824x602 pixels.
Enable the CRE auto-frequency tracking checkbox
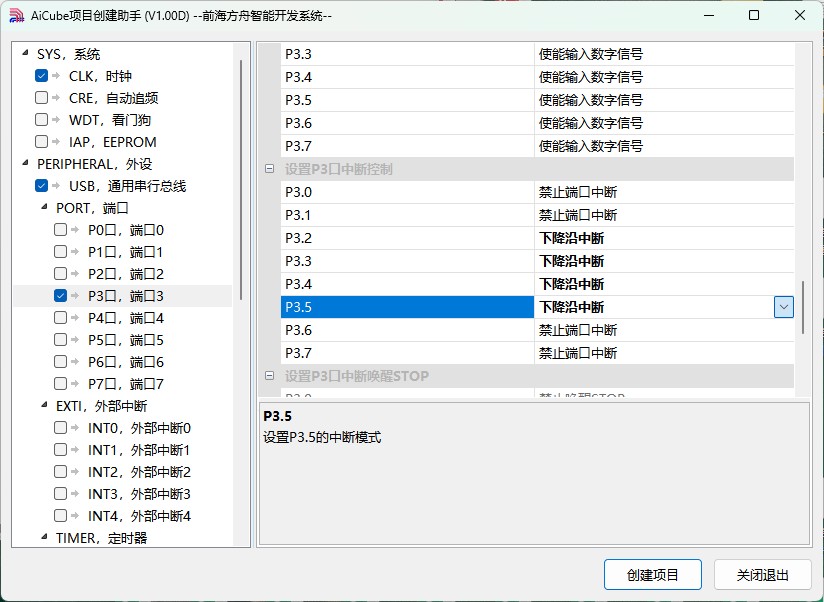(x=42, y=98)
